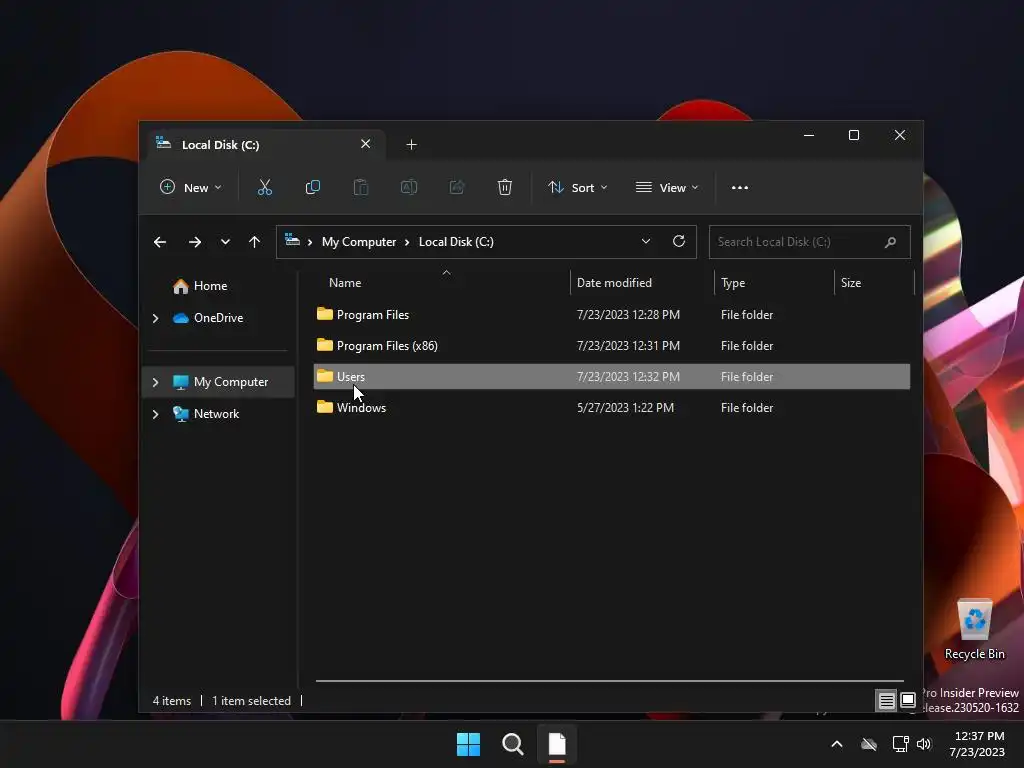
Task: Open the New dropdown menu
Action: [x=191, y=187]
